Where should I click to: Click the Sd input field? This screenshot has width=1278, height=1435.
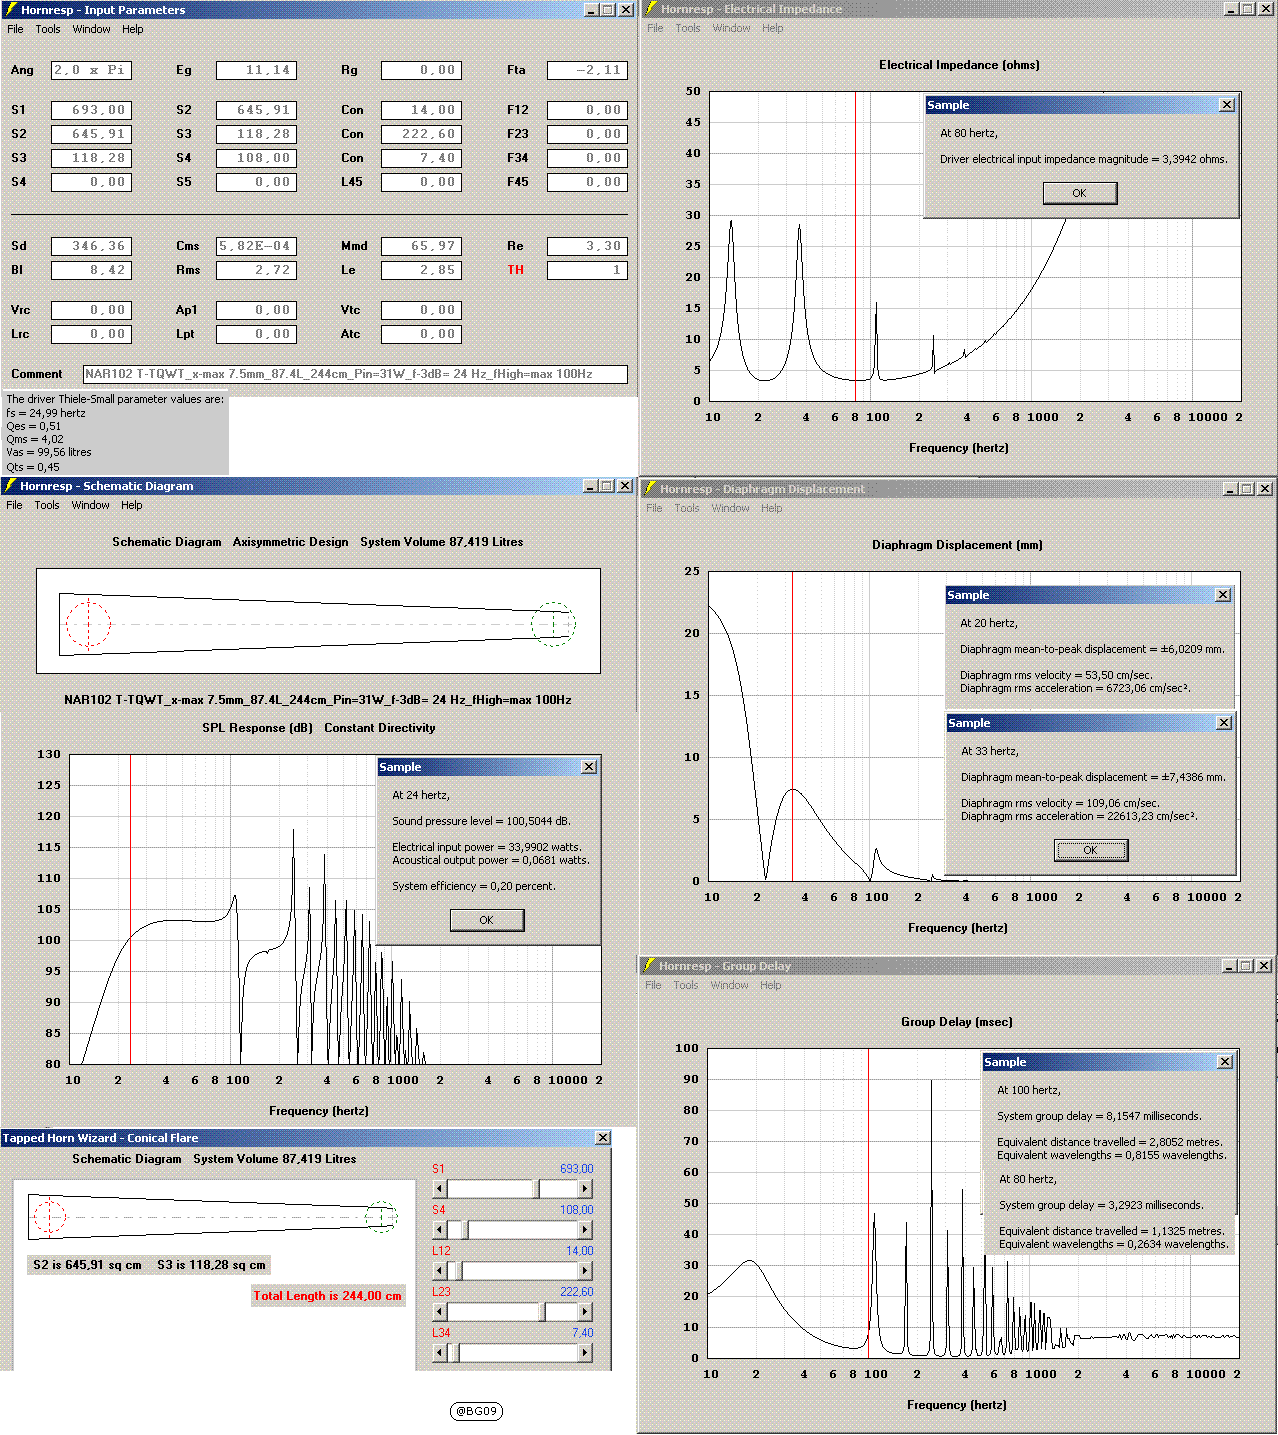point(91,246)
